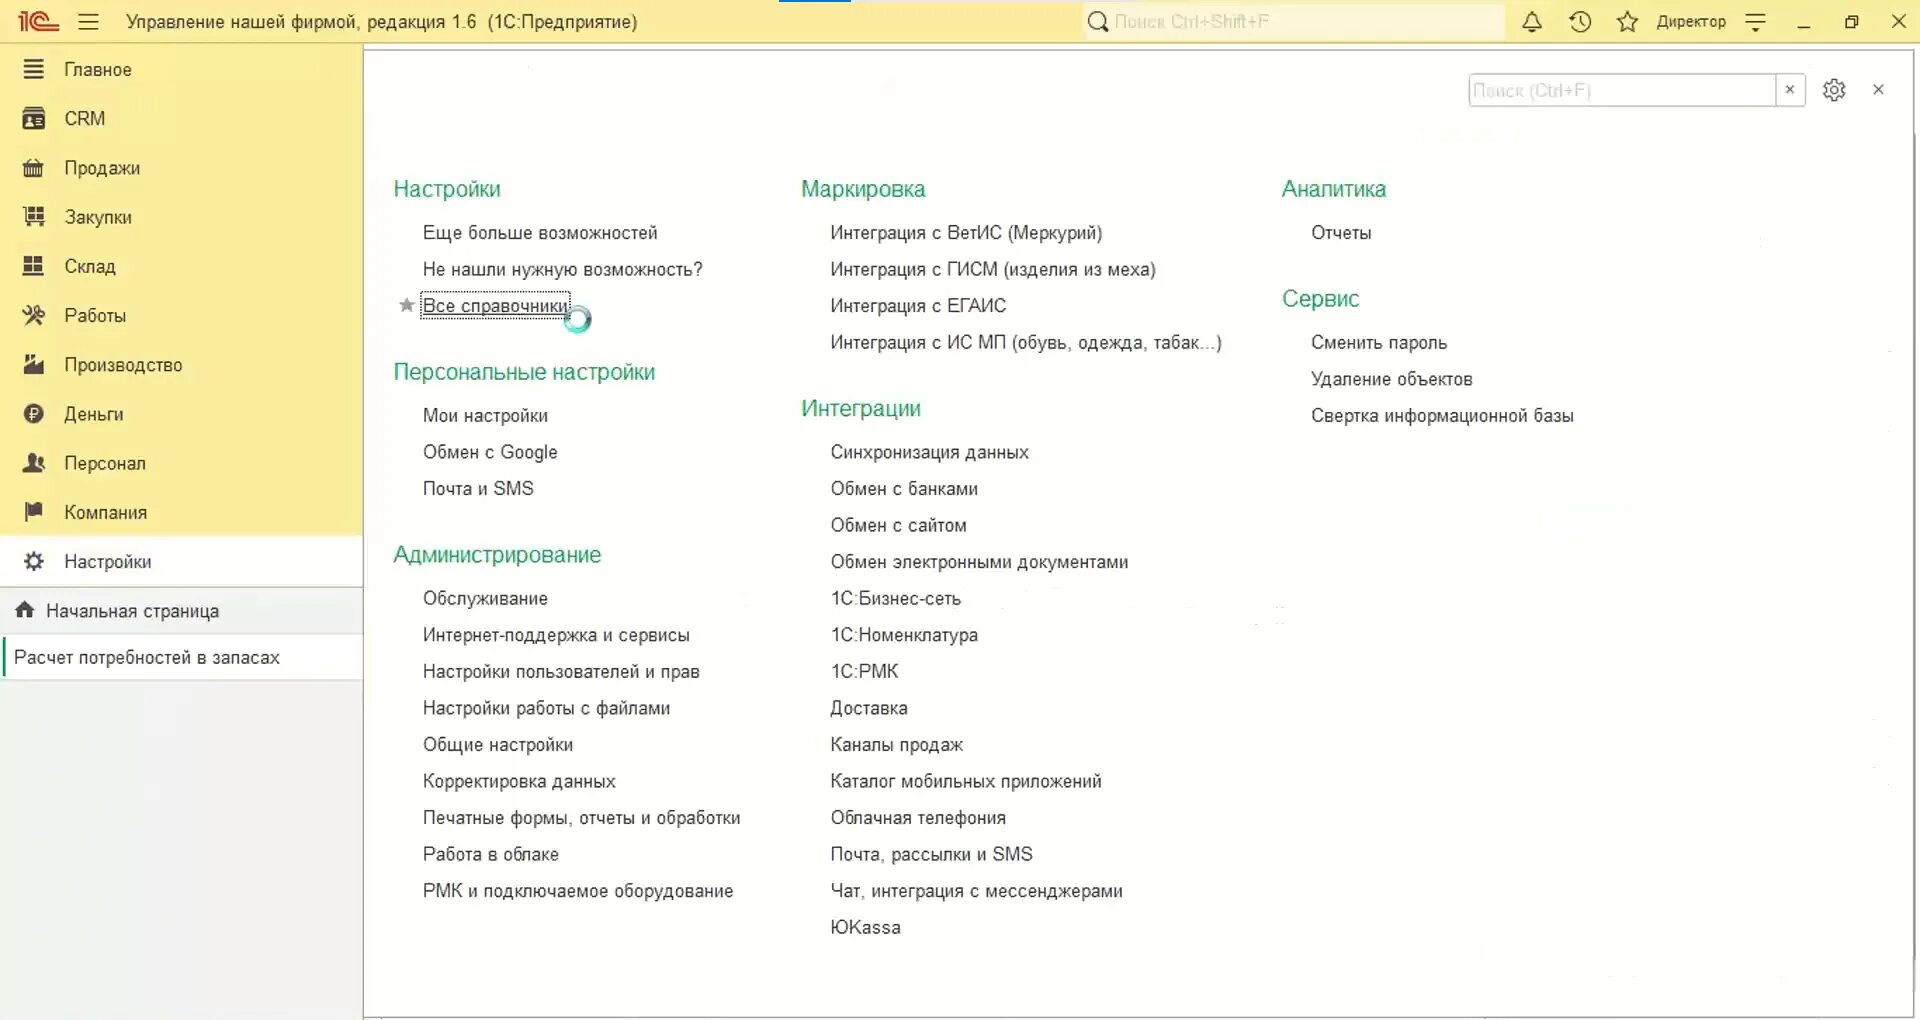Image resolution: width=1920 pixels, height=1020 pixels.
Task: Open the notifications bell
Action: 1532,21
